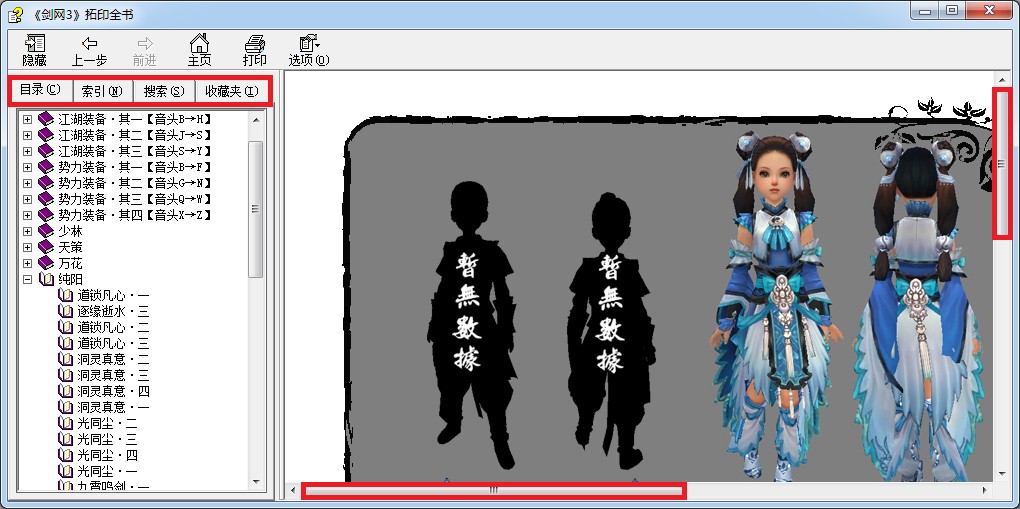1020x509 pixels.
Task: Click the book icon beside 少林
Action: (46, 231)
